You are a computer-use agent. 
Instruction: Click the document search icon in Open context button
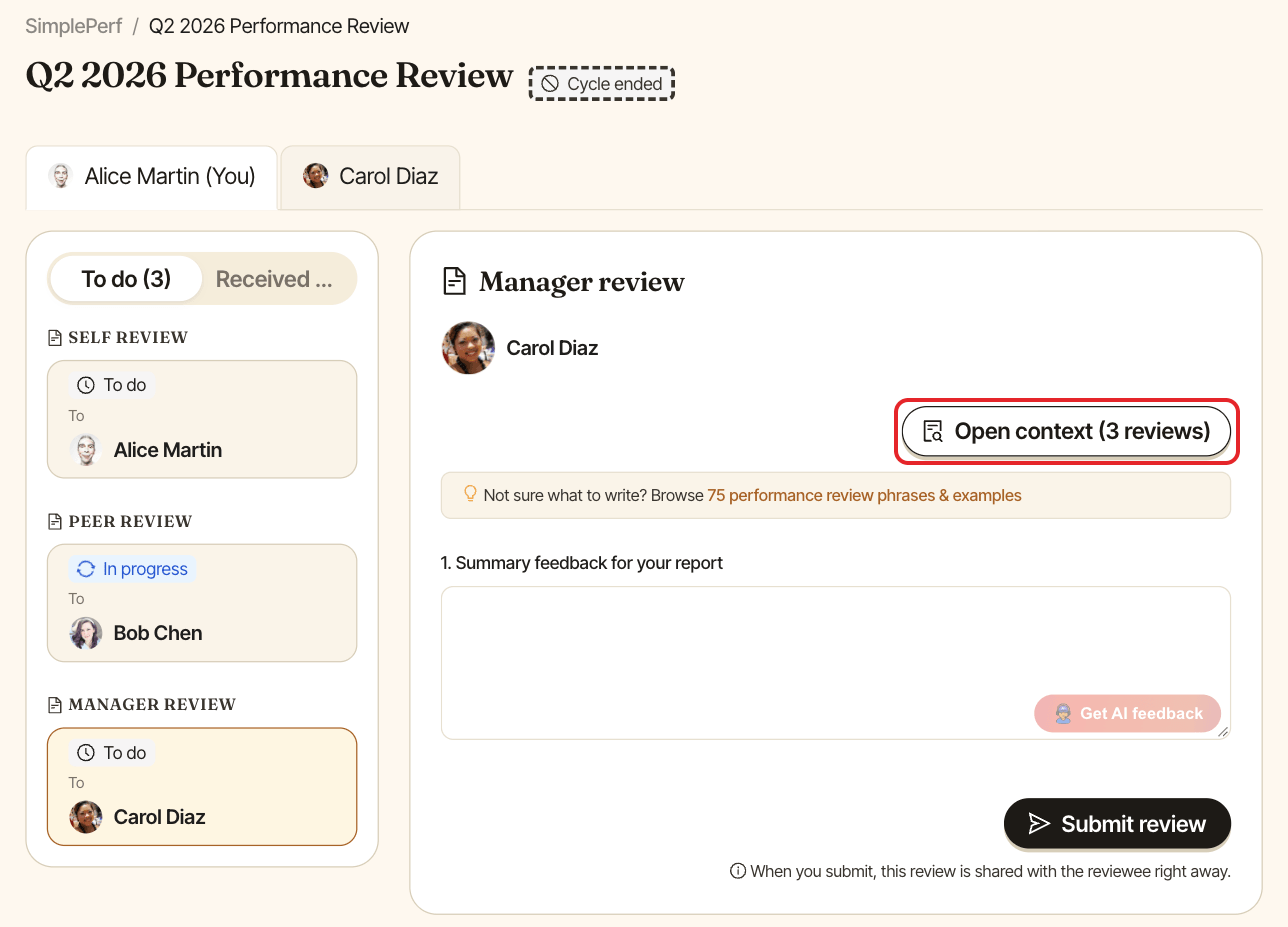click(x=933, y=432)
